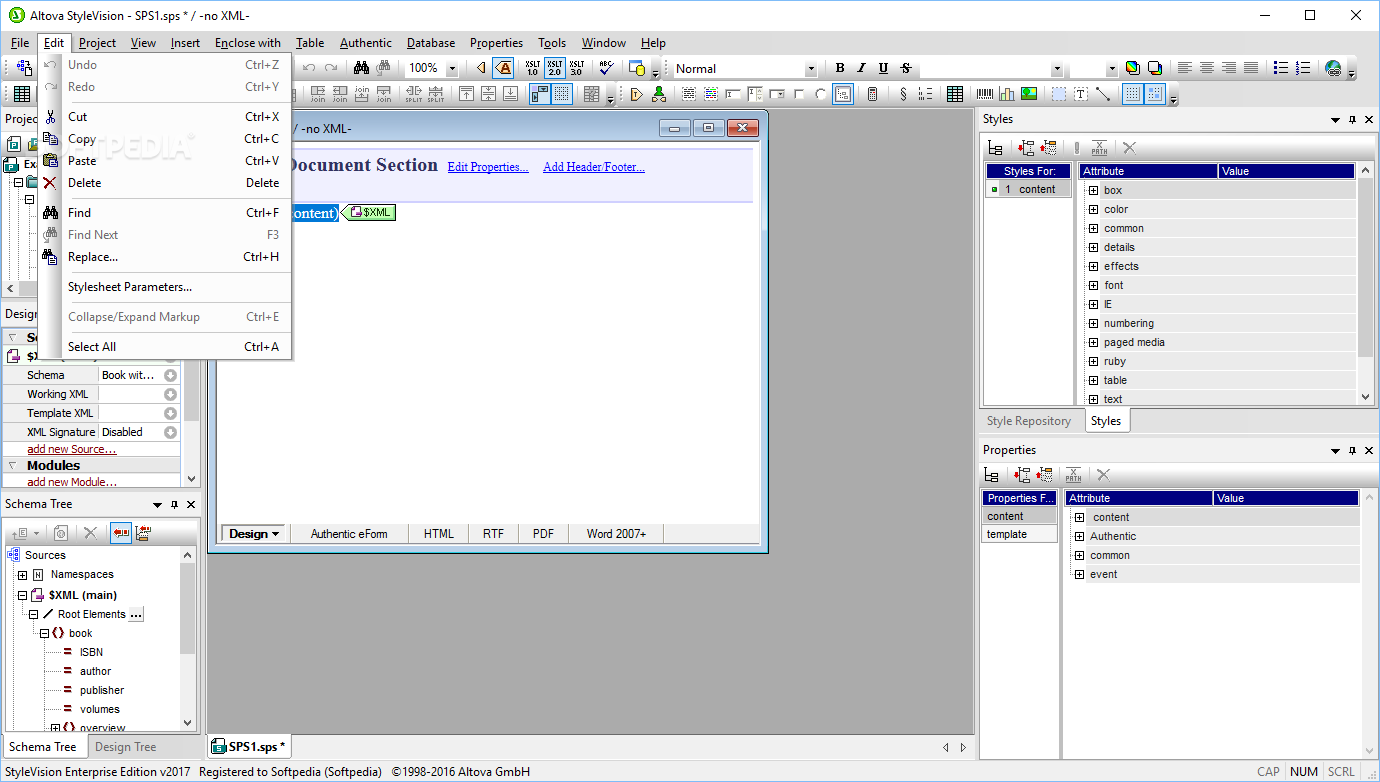Viewport: 1380px width, 782px height.
Task: Click the Italic formatting icon
Action: [x=862, y=68]
